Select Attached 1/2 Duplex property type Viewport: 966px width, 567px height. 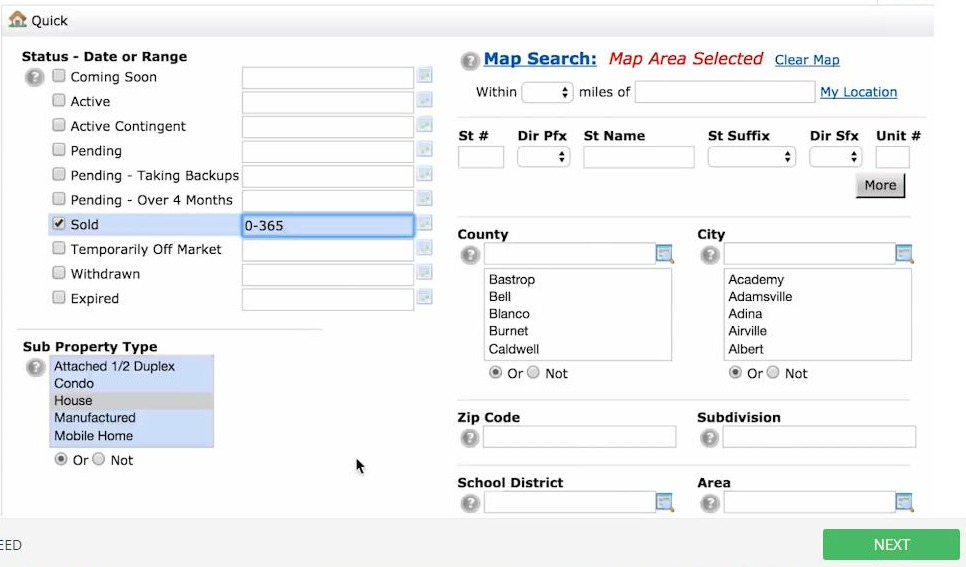point(131,366)
